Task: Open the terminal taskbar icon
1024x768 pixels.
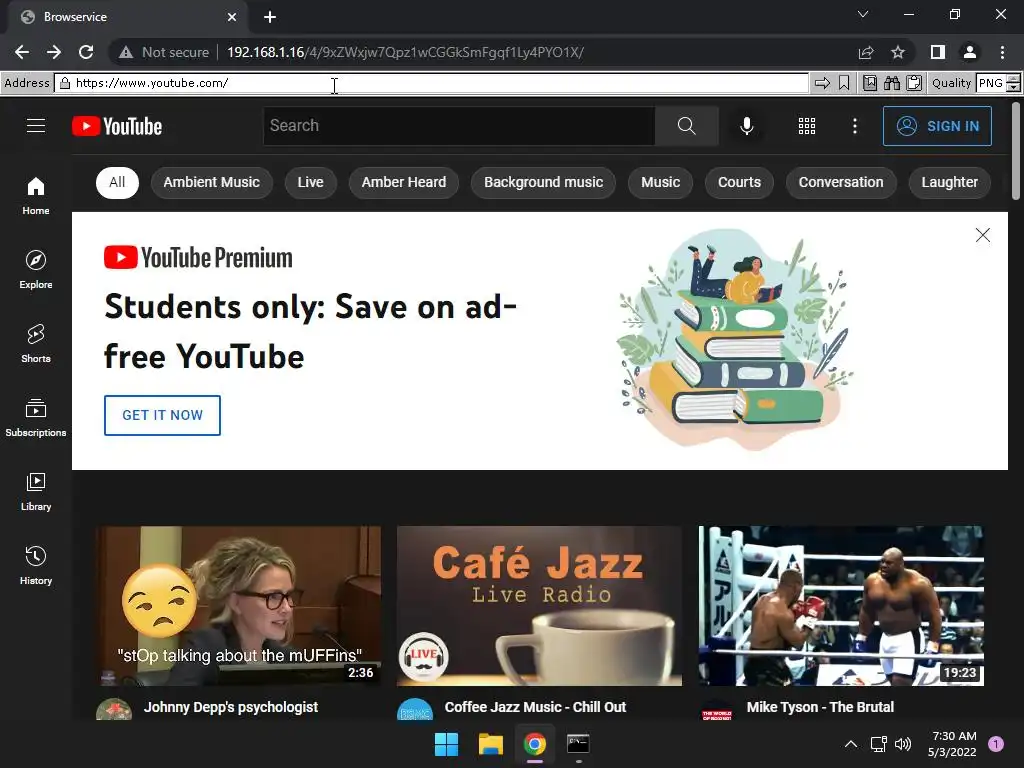Action: tap(578, 744)
